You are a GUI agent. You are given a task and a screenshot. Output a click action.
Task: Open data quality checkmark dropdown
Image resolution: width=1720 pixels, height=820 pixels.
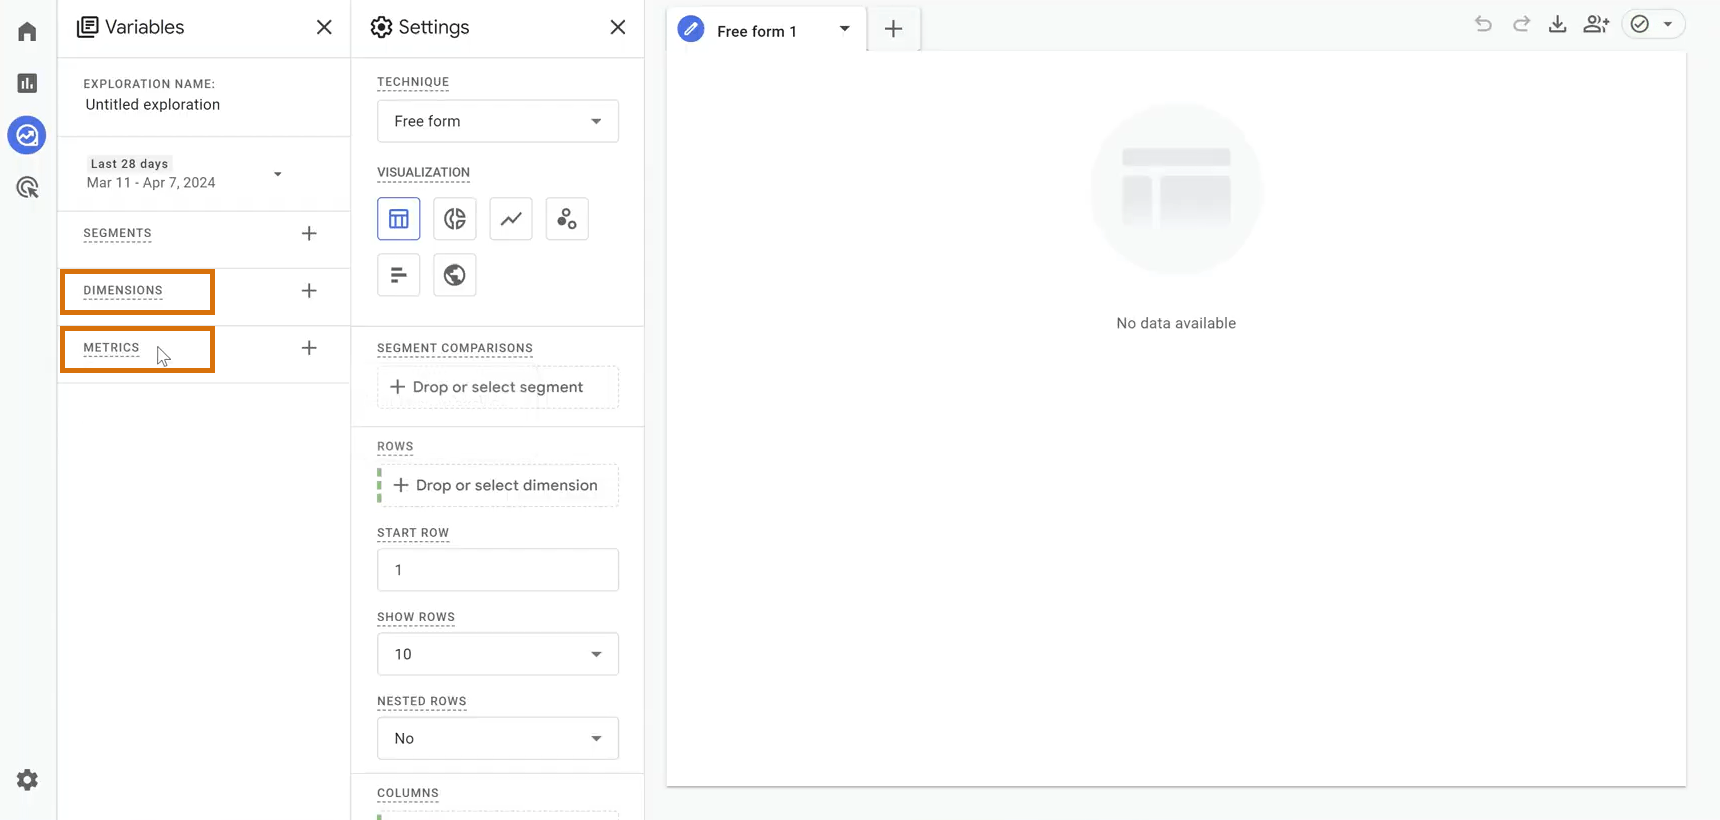pos(1653,24)
